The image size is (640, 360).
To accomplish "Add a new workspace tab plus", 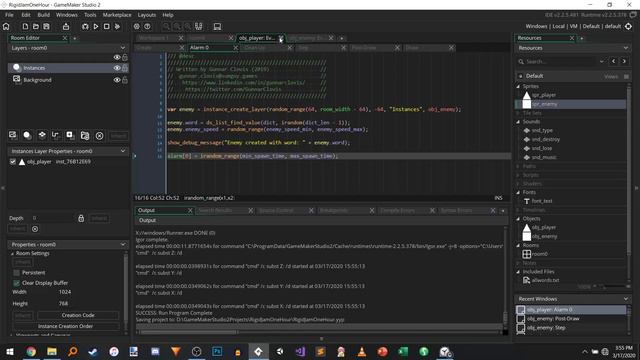I will click(x=342, y=38).
